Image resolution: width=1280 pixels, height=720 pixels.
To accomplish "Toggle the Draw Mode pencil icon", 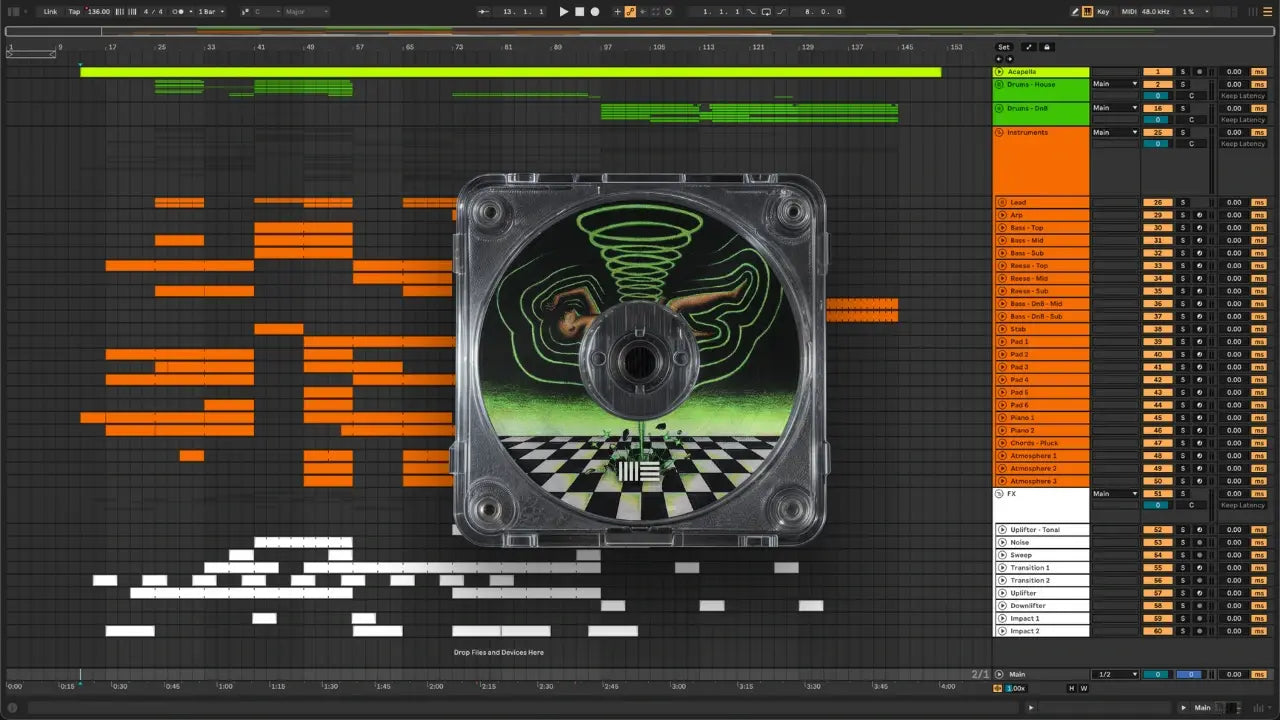I will point(1076,12).
